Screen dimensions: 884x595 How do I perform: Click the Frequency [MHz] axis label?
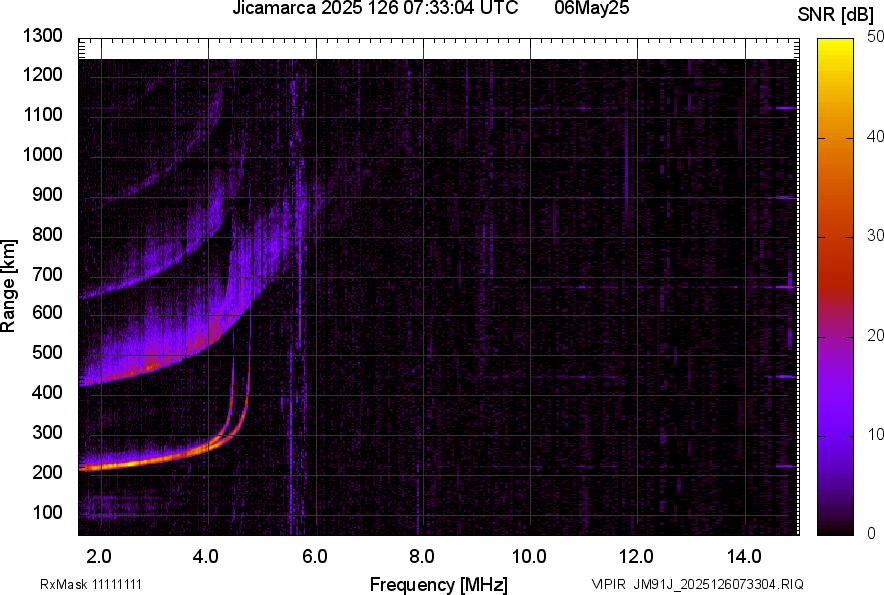pyautogui.click(x=438, y=584)
